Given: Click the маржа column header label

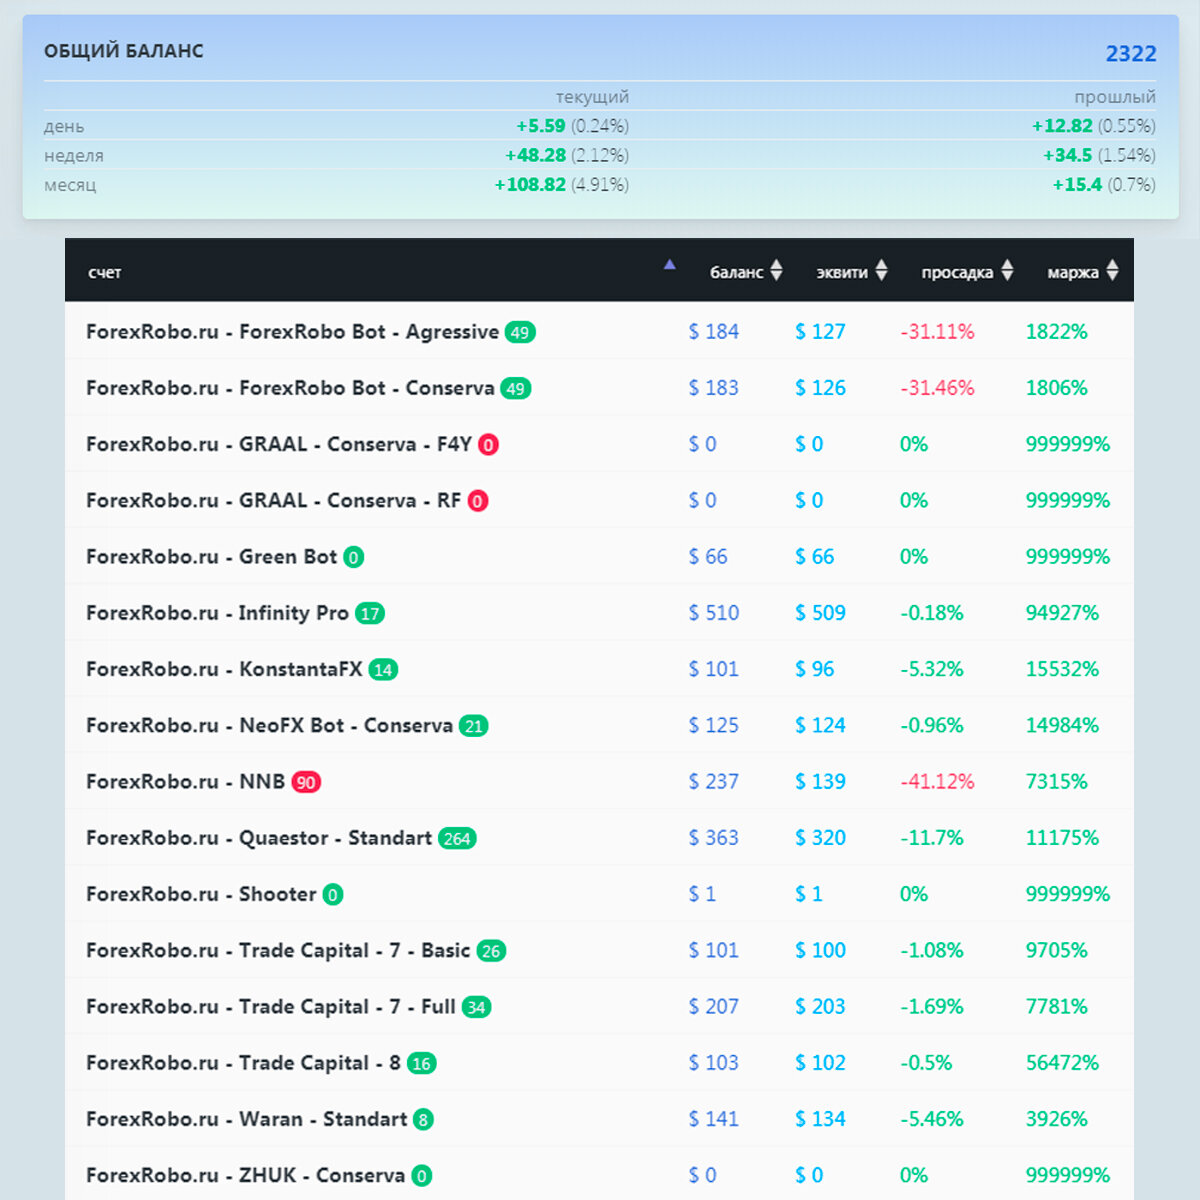Looking at the screenshot, I should tap(1073, 272).
